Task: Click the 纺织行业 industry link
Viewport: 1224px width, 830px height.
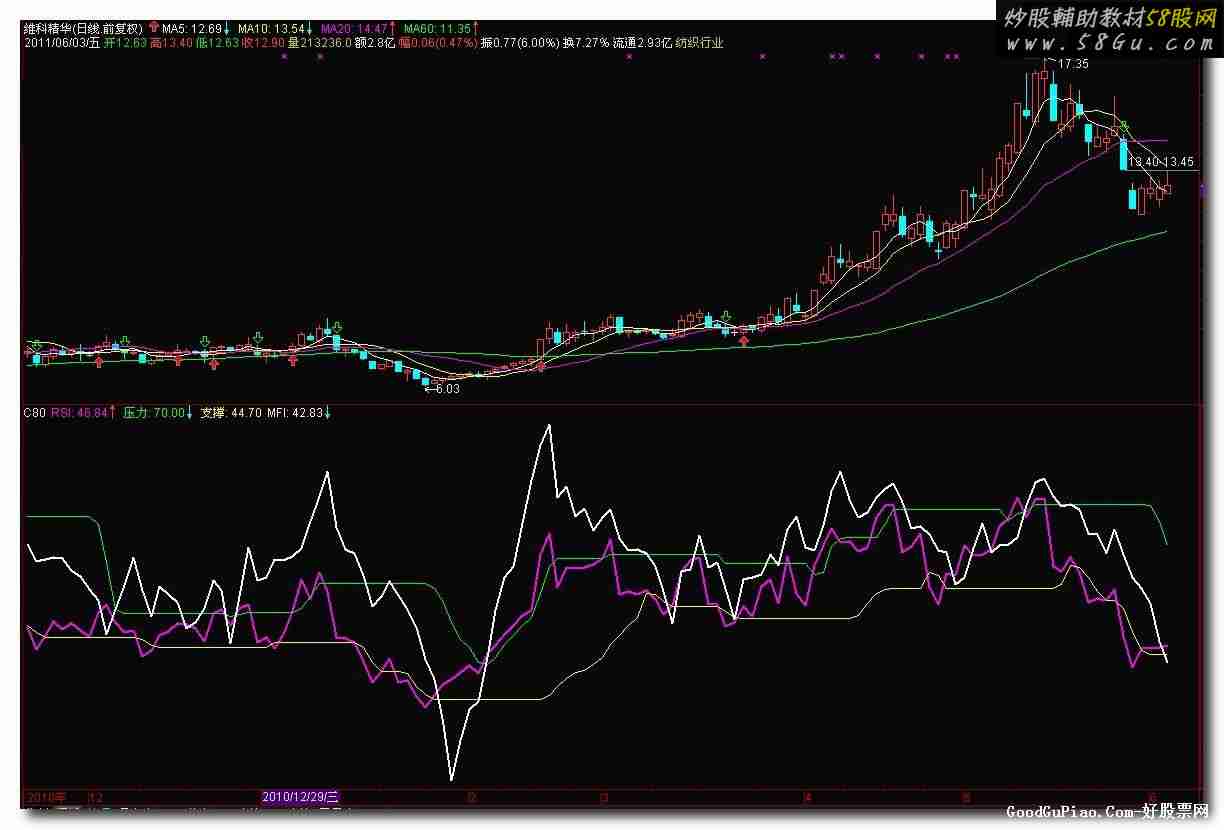Action: click(699, 43)
